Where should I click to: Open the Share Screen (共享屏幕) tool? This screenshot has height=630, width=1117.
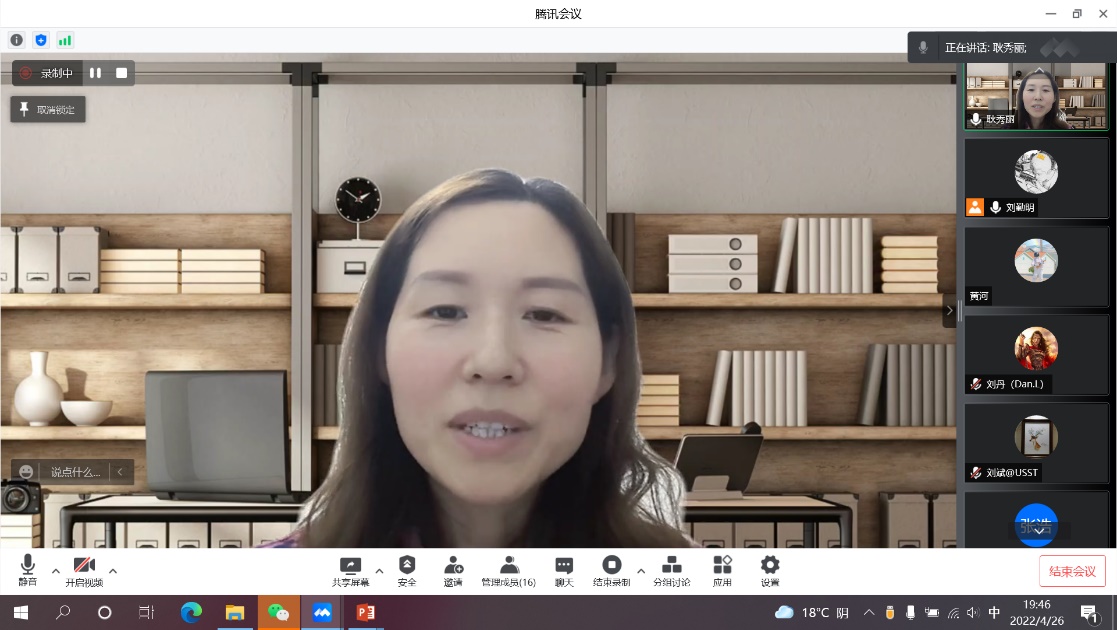350,571
